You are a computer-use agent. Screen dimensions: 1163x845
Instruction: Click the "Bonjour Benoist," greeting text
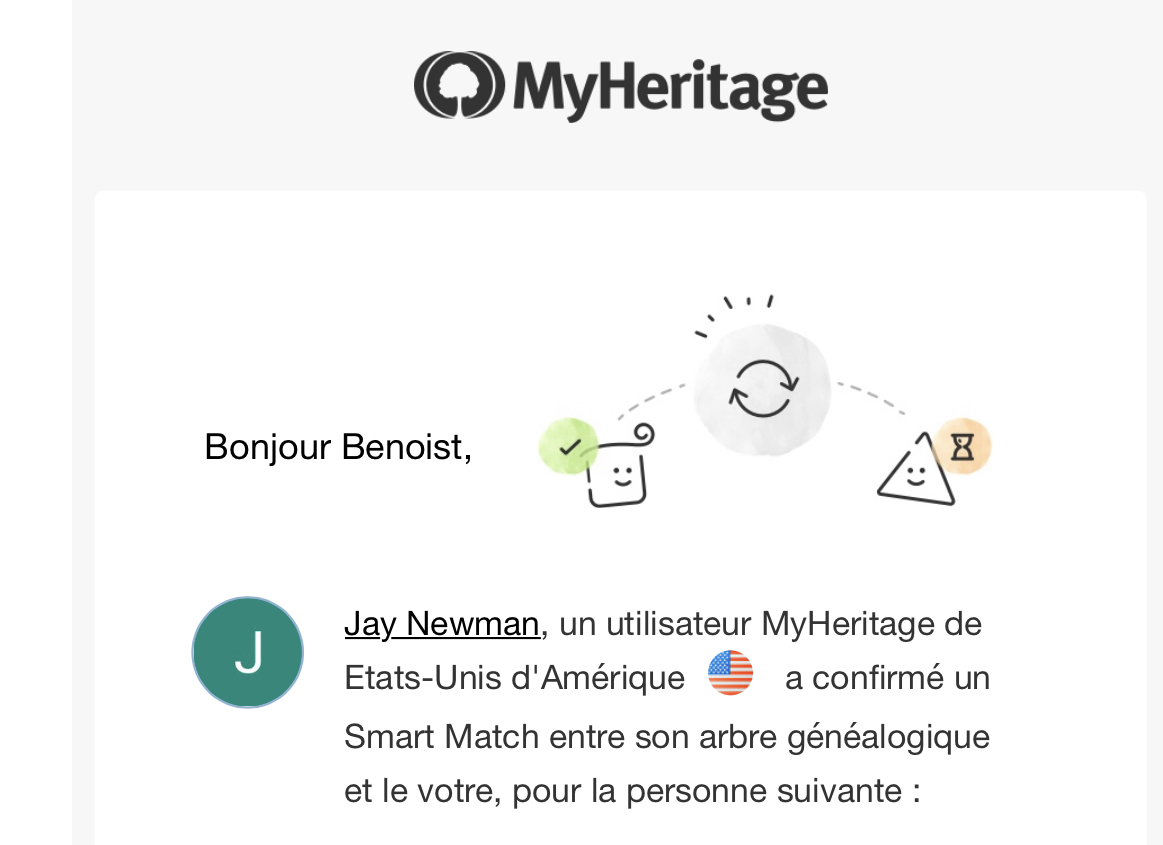coord(338,447)
